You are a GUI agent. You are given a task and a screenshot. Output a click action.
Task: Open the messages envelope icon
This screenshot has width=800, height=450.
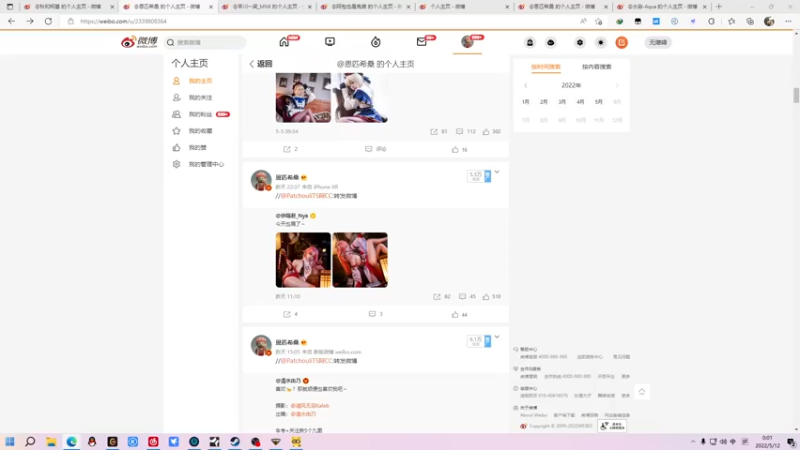[x=421, y=42]
